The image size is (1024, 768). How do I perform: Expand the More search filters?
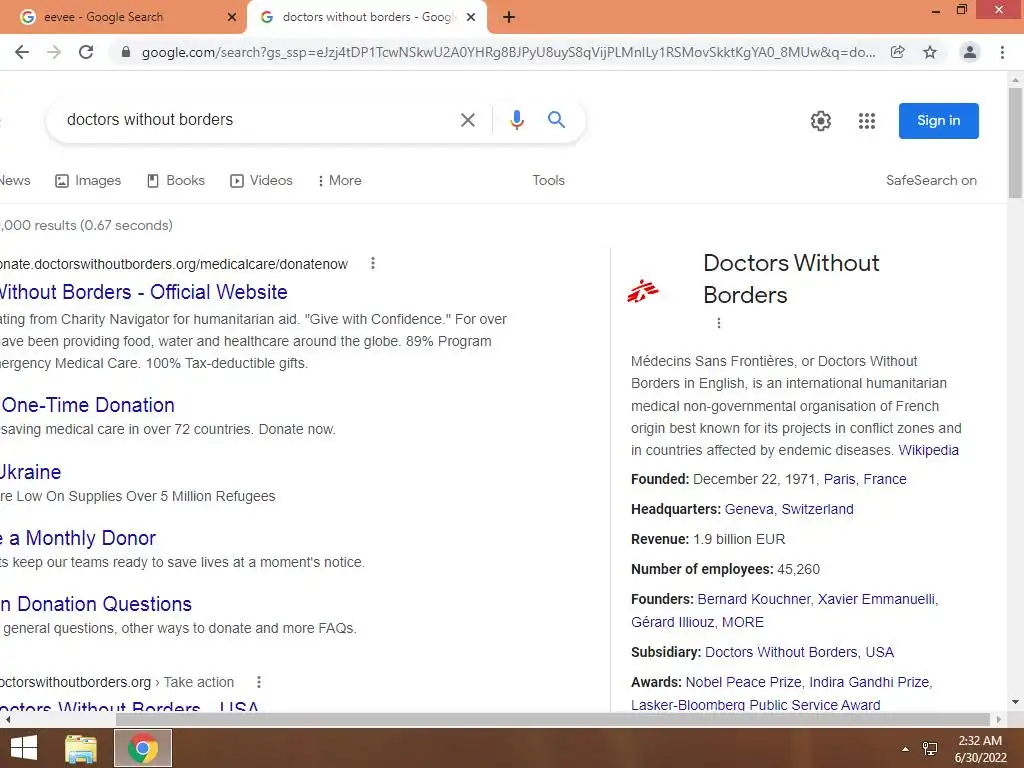[340, 180]
